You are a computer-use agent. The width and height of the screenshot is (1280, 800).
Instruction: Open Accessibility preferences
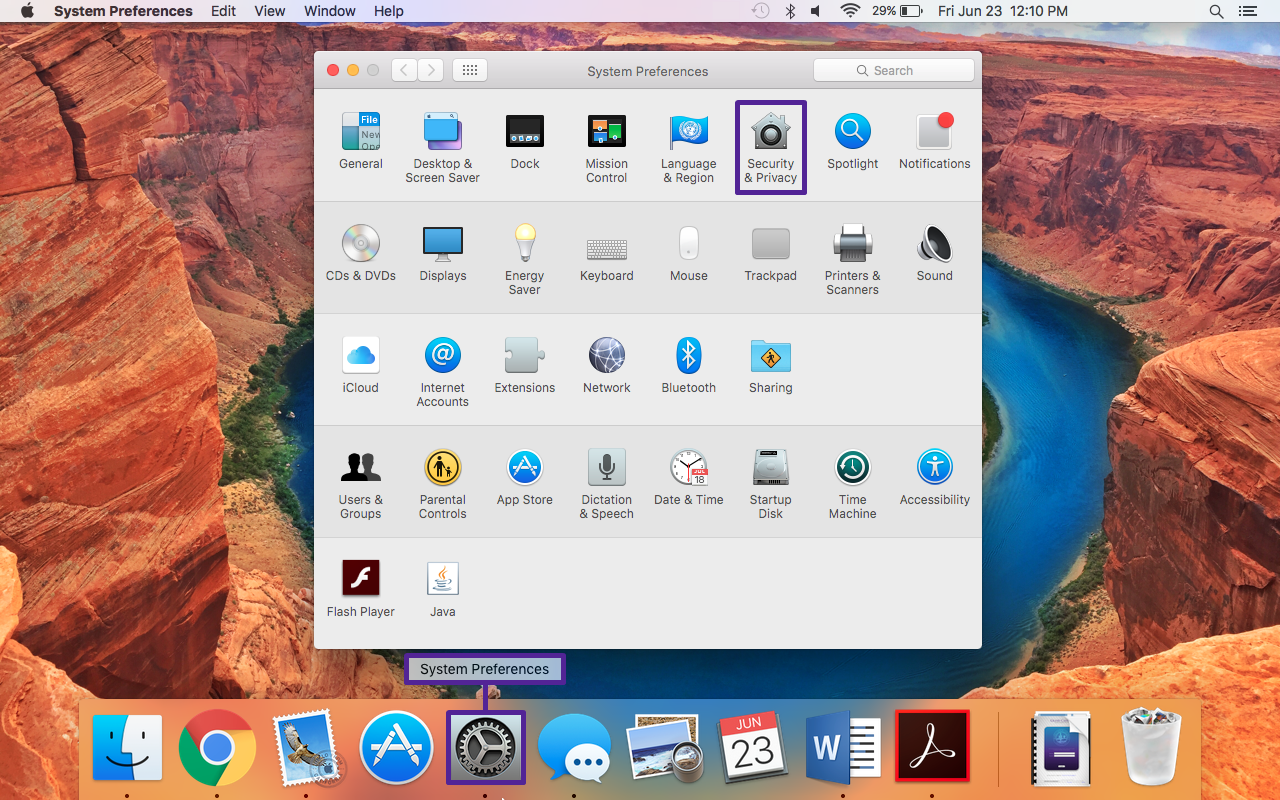coord(935,478)
